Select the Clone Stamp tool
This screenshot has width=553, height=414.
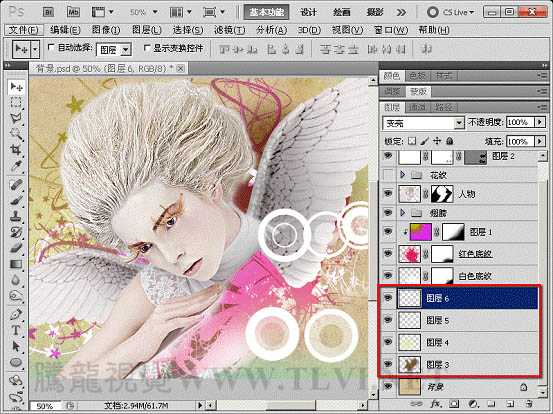click(16, 216)
